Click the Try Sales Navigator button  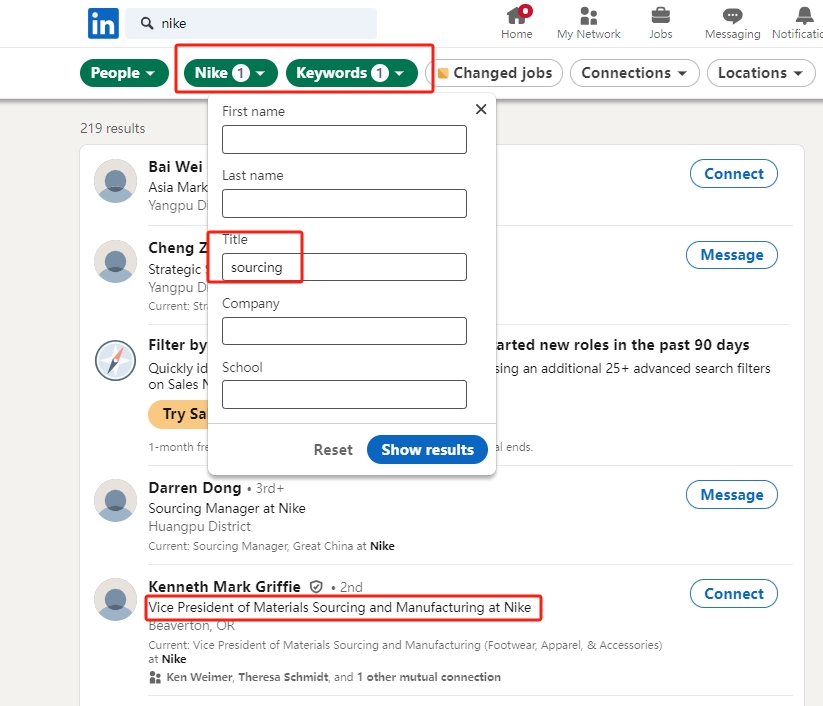coord(178,414)
